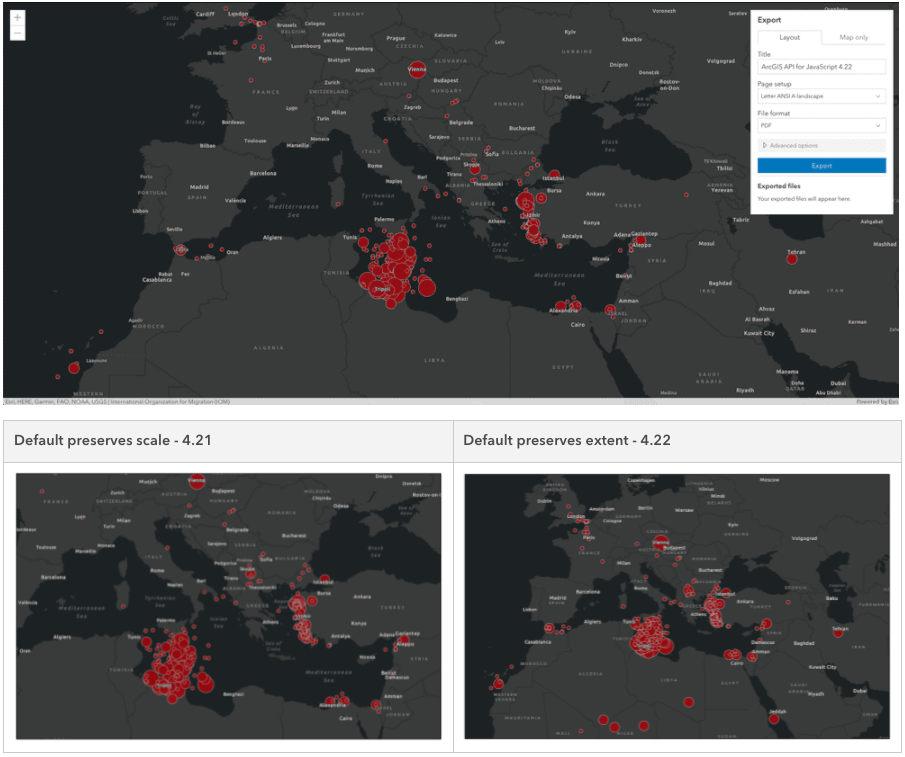Viewport: 905px width, 757px height.
Task: Click the red marker over Vienna
Action: 416,70
